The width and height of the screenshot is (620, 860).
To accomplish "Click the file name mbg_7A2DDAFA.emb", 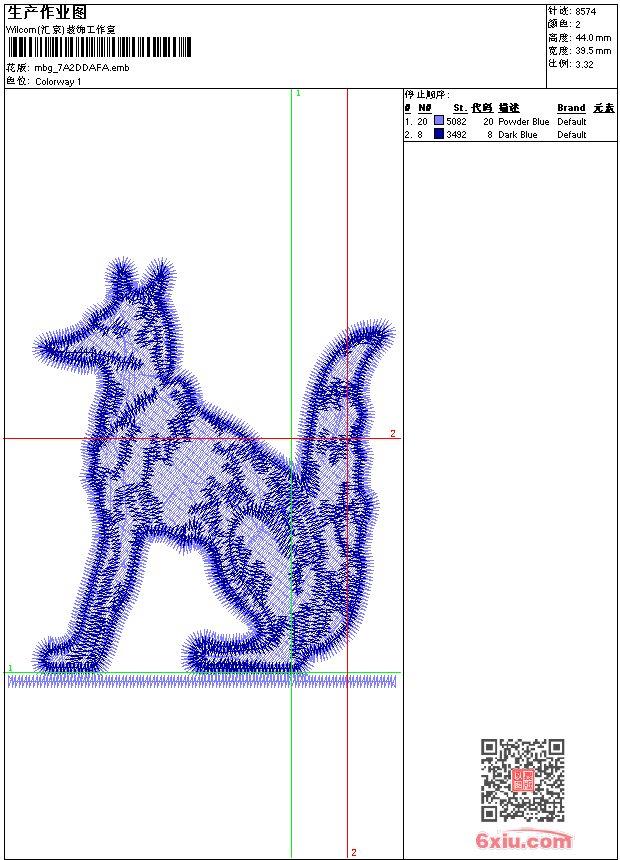I will click(82, 68).
